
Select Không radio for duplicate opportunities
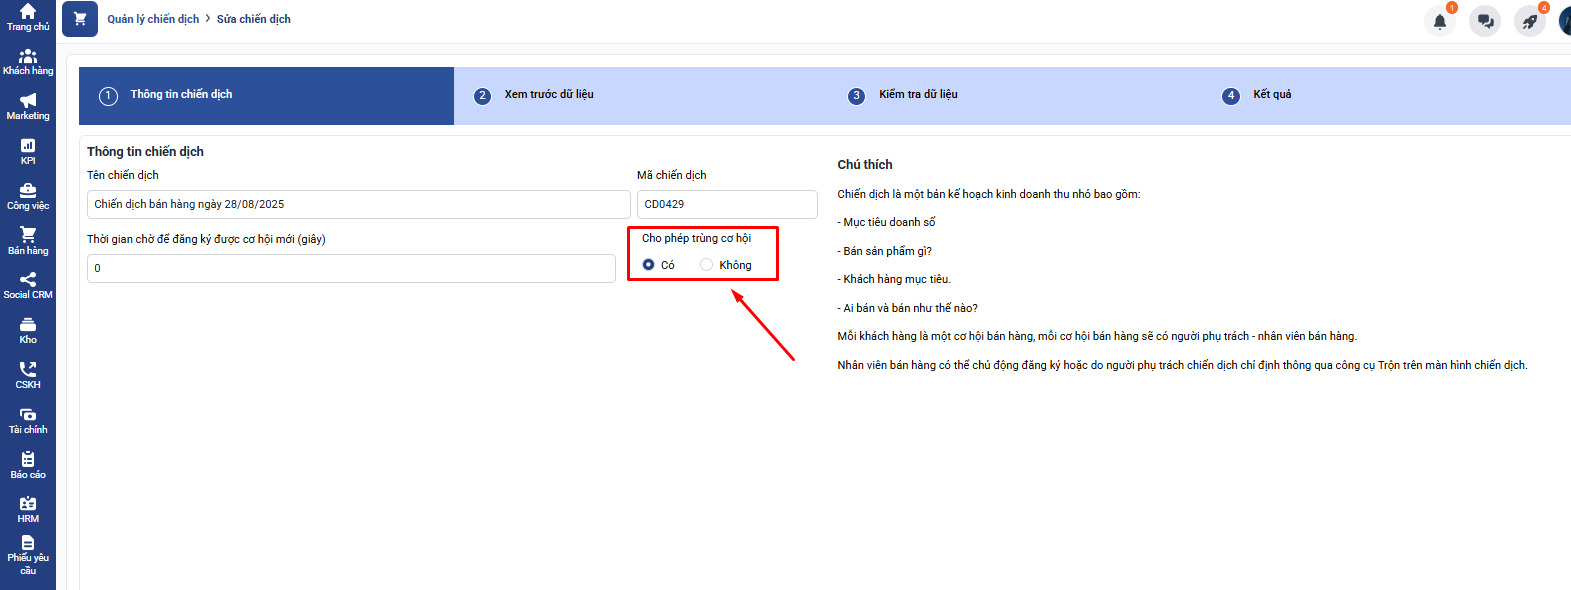(x=707, y=265)
